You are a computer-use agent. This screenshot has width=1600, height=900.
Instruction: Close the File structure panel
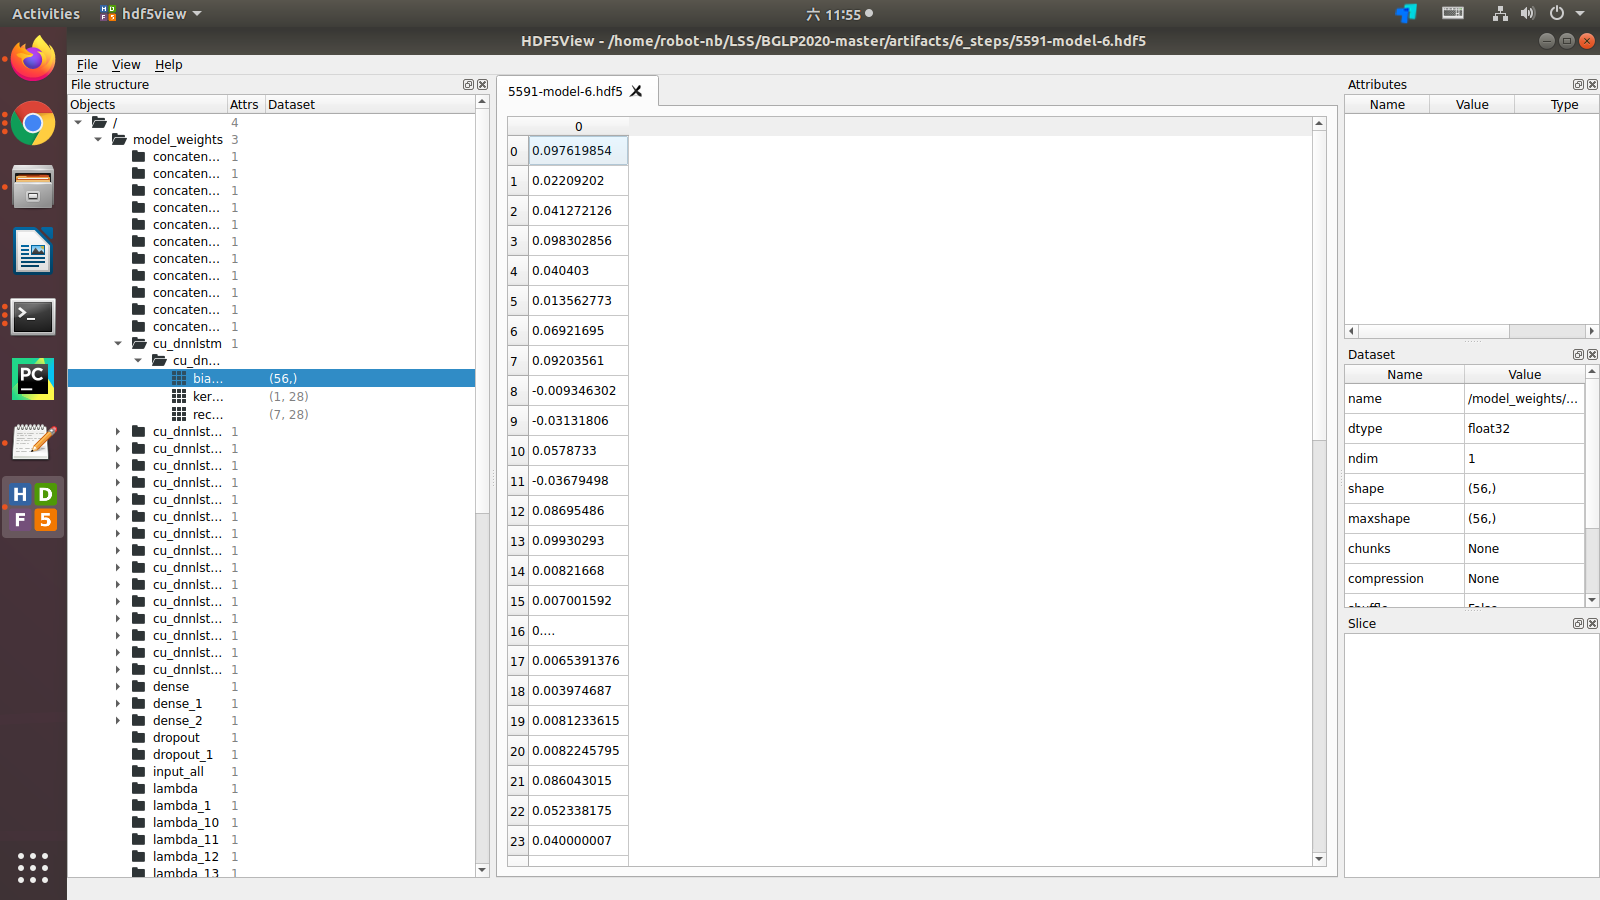pos(483,84)
